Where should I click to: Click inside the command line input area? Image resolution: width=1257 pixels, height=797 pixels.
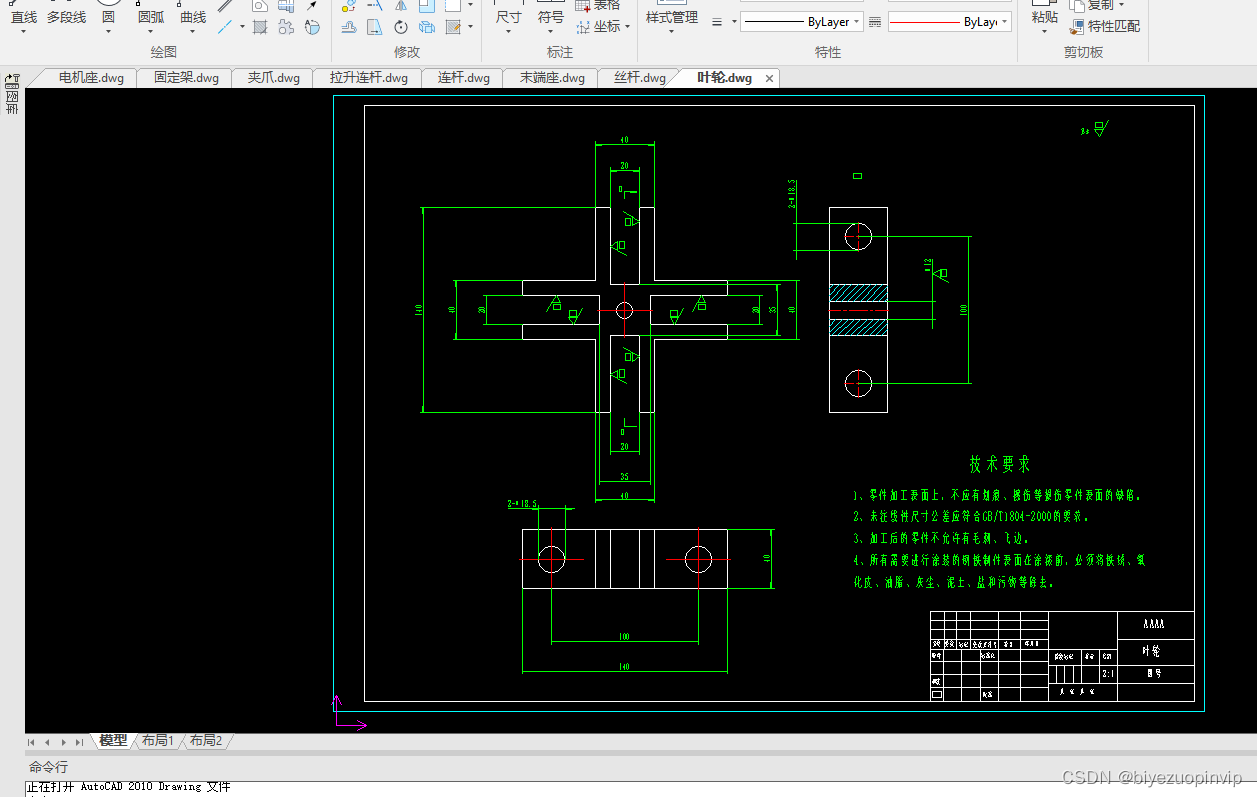[x=640, y=789]
